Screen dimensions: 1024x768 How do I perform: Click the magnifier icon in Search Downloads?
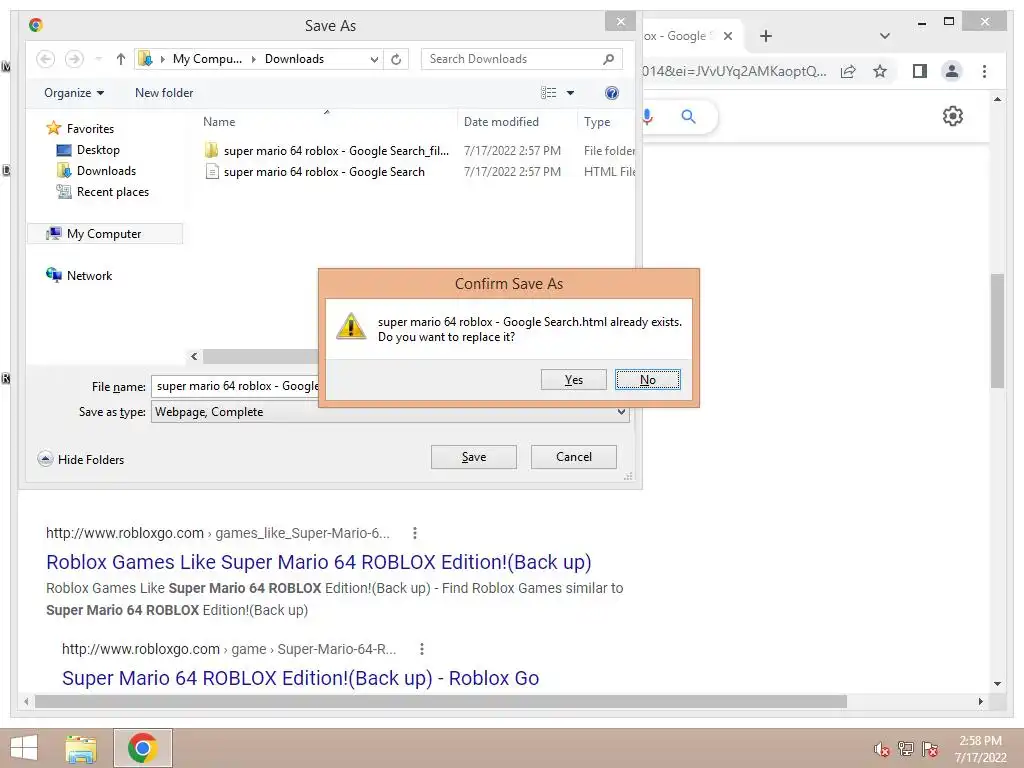(608, 59)
